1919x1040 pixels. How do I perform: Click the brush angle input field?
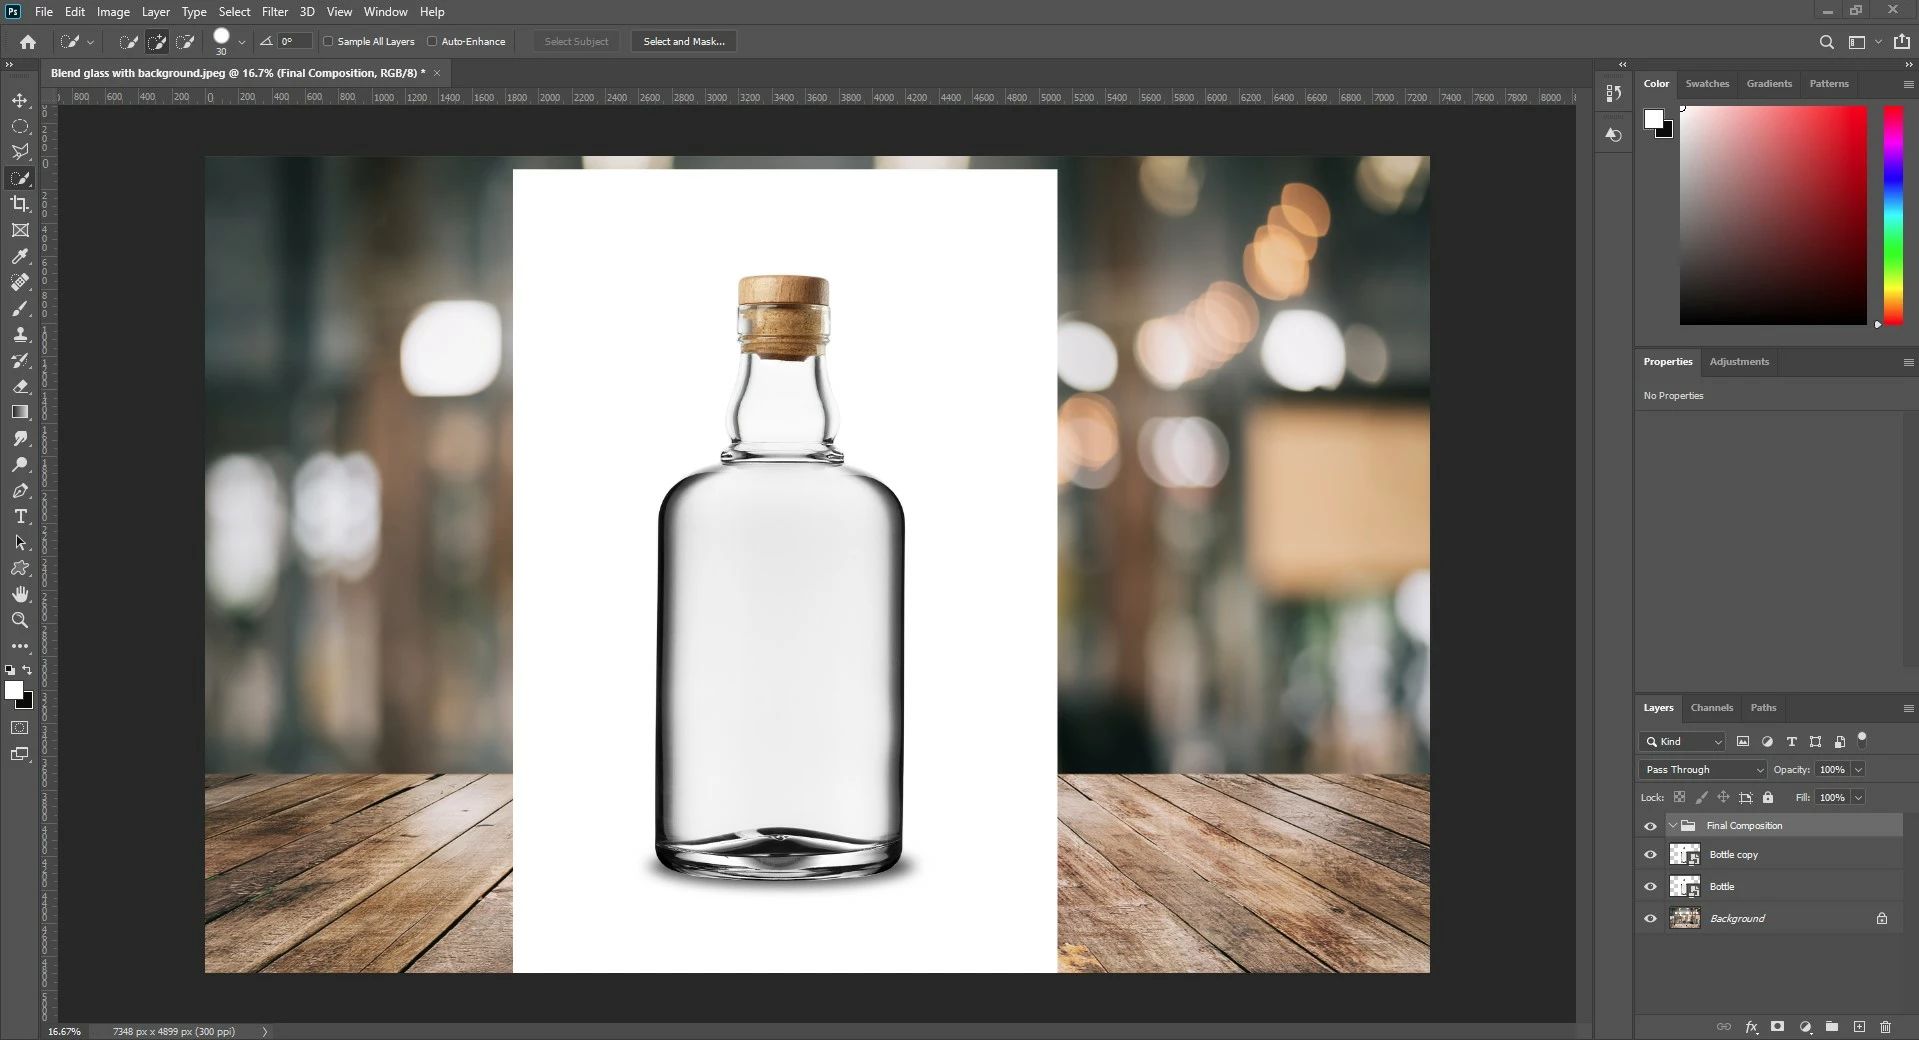point(294,42)
